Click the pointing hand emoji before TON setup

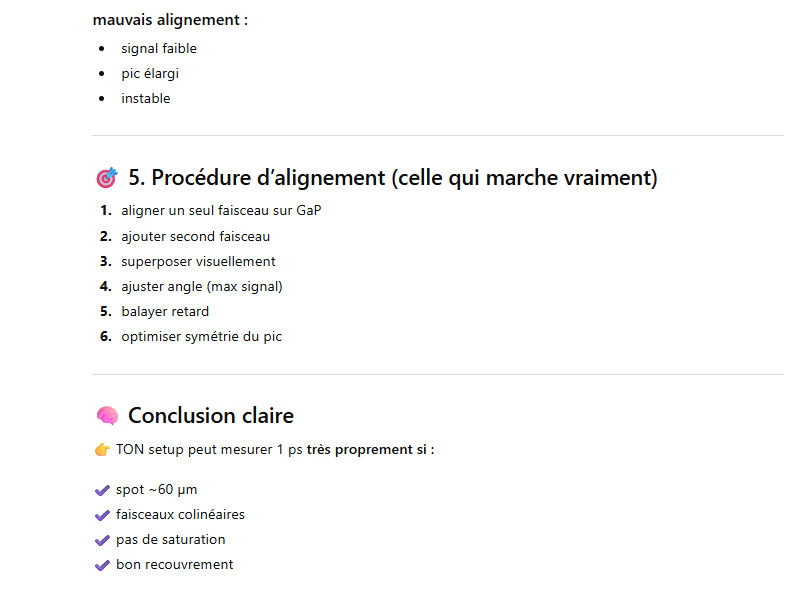click(x=102, y=450)
